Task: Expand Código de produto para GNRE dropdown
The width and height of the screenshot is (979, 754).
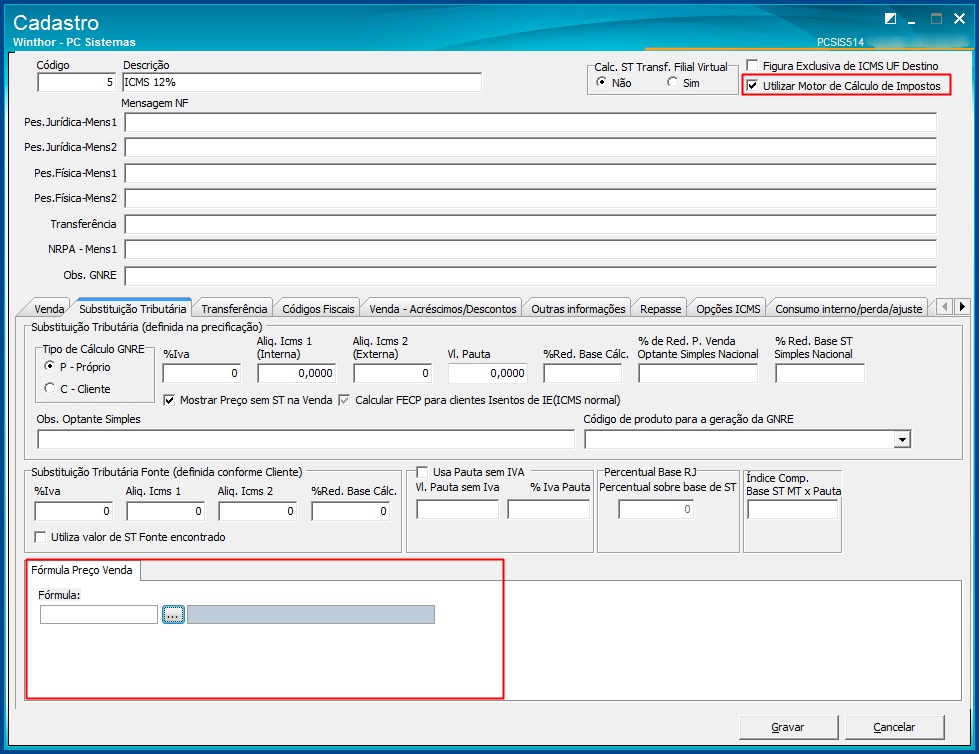Action: [901, 440]
